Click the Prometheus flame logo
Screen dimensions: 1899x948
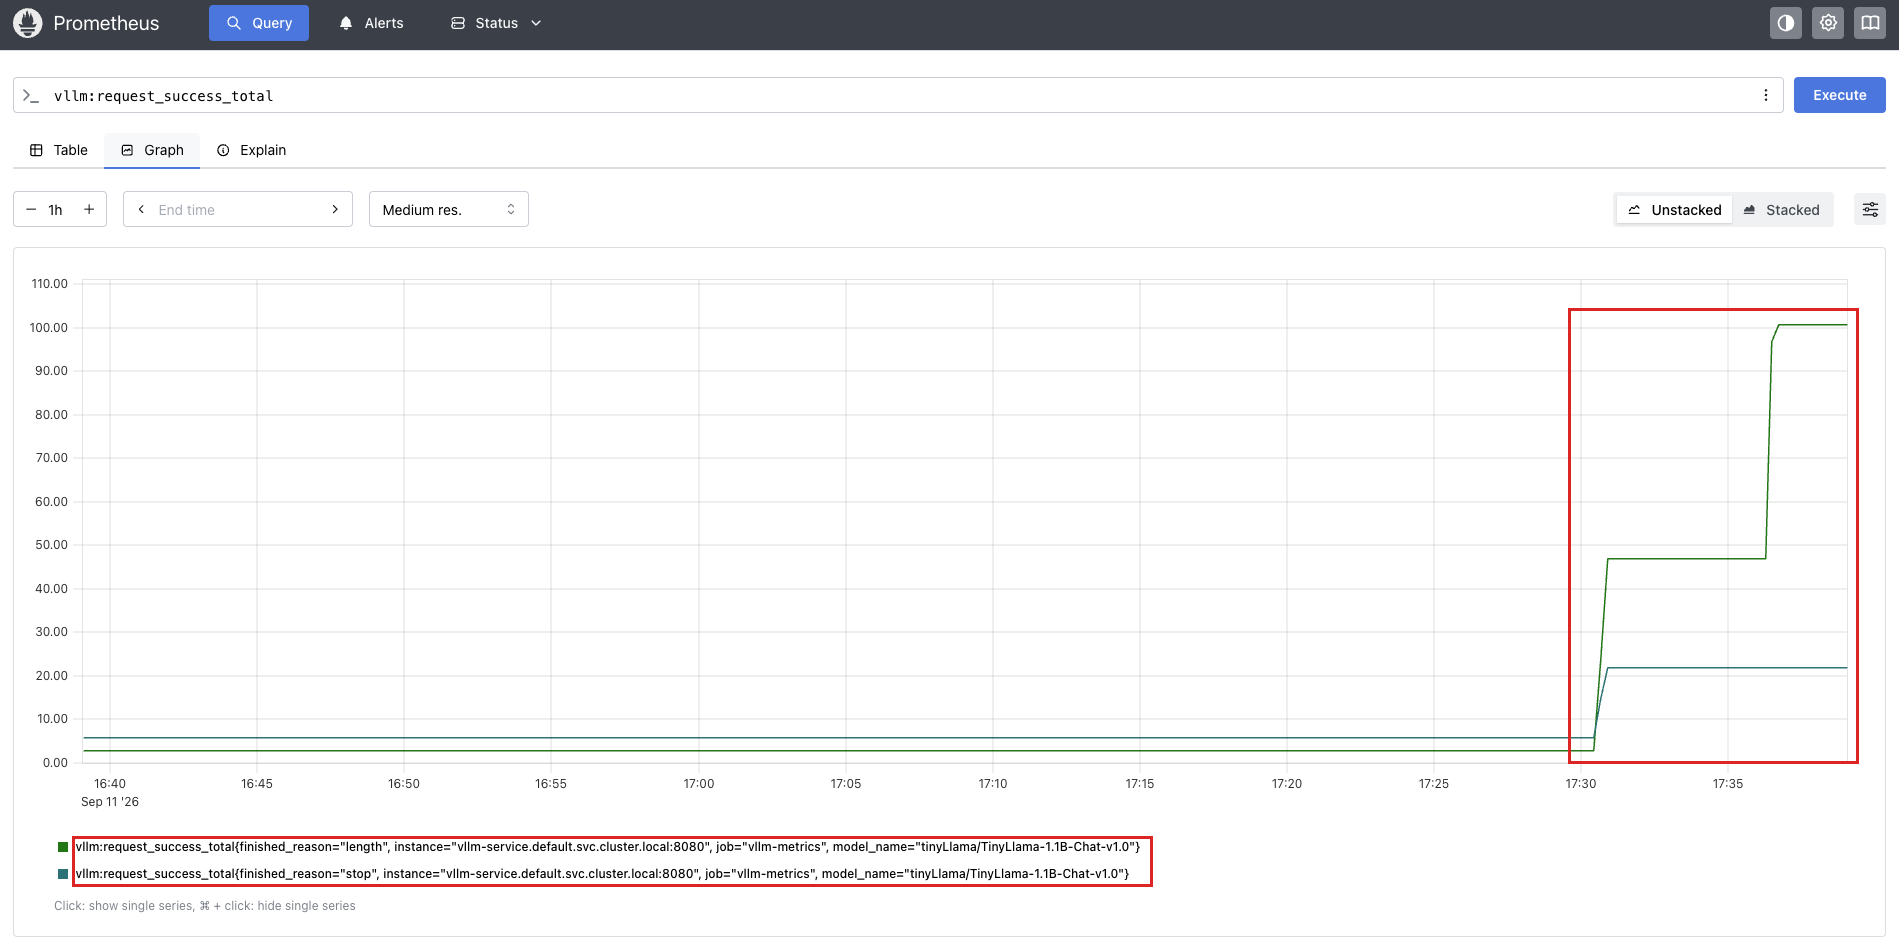pos(27,23)
